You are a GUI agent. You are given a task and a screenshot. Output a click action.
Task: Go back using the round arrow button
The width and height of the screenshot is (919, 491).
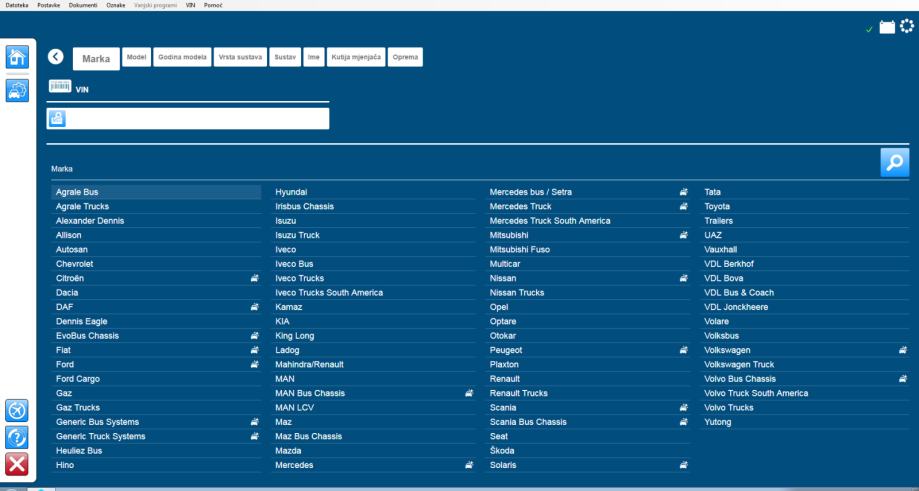click(x=56, y=57)
